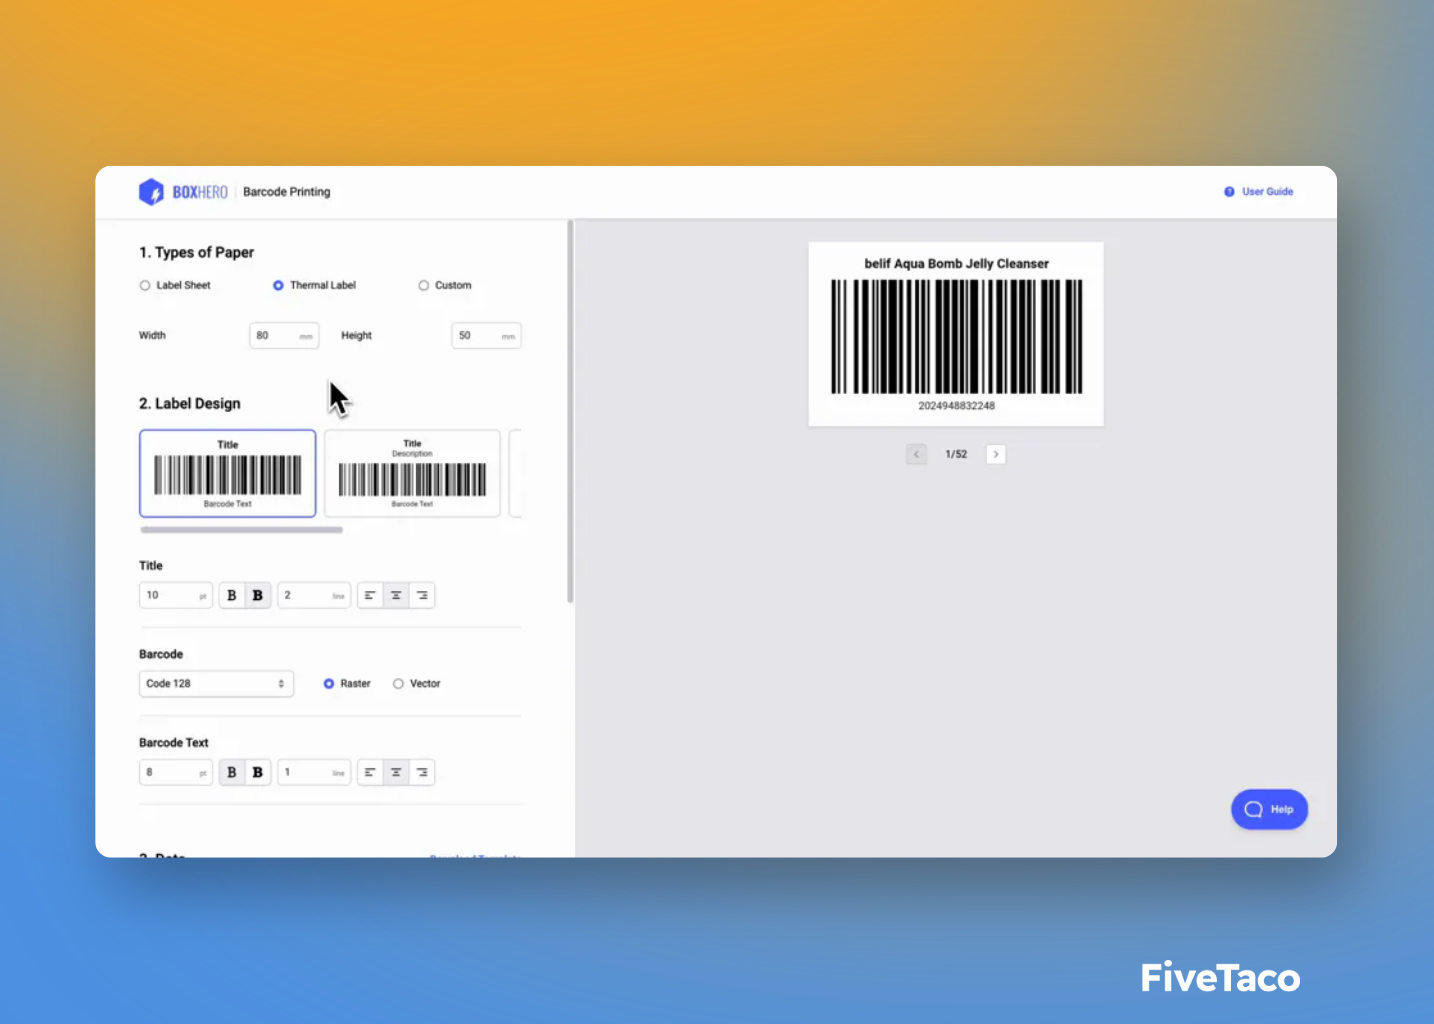The width and height of the screenshot is (1434, 1024).
Task: Click the label design horizontal scrollbar
Action: click(x=241, y=530)
